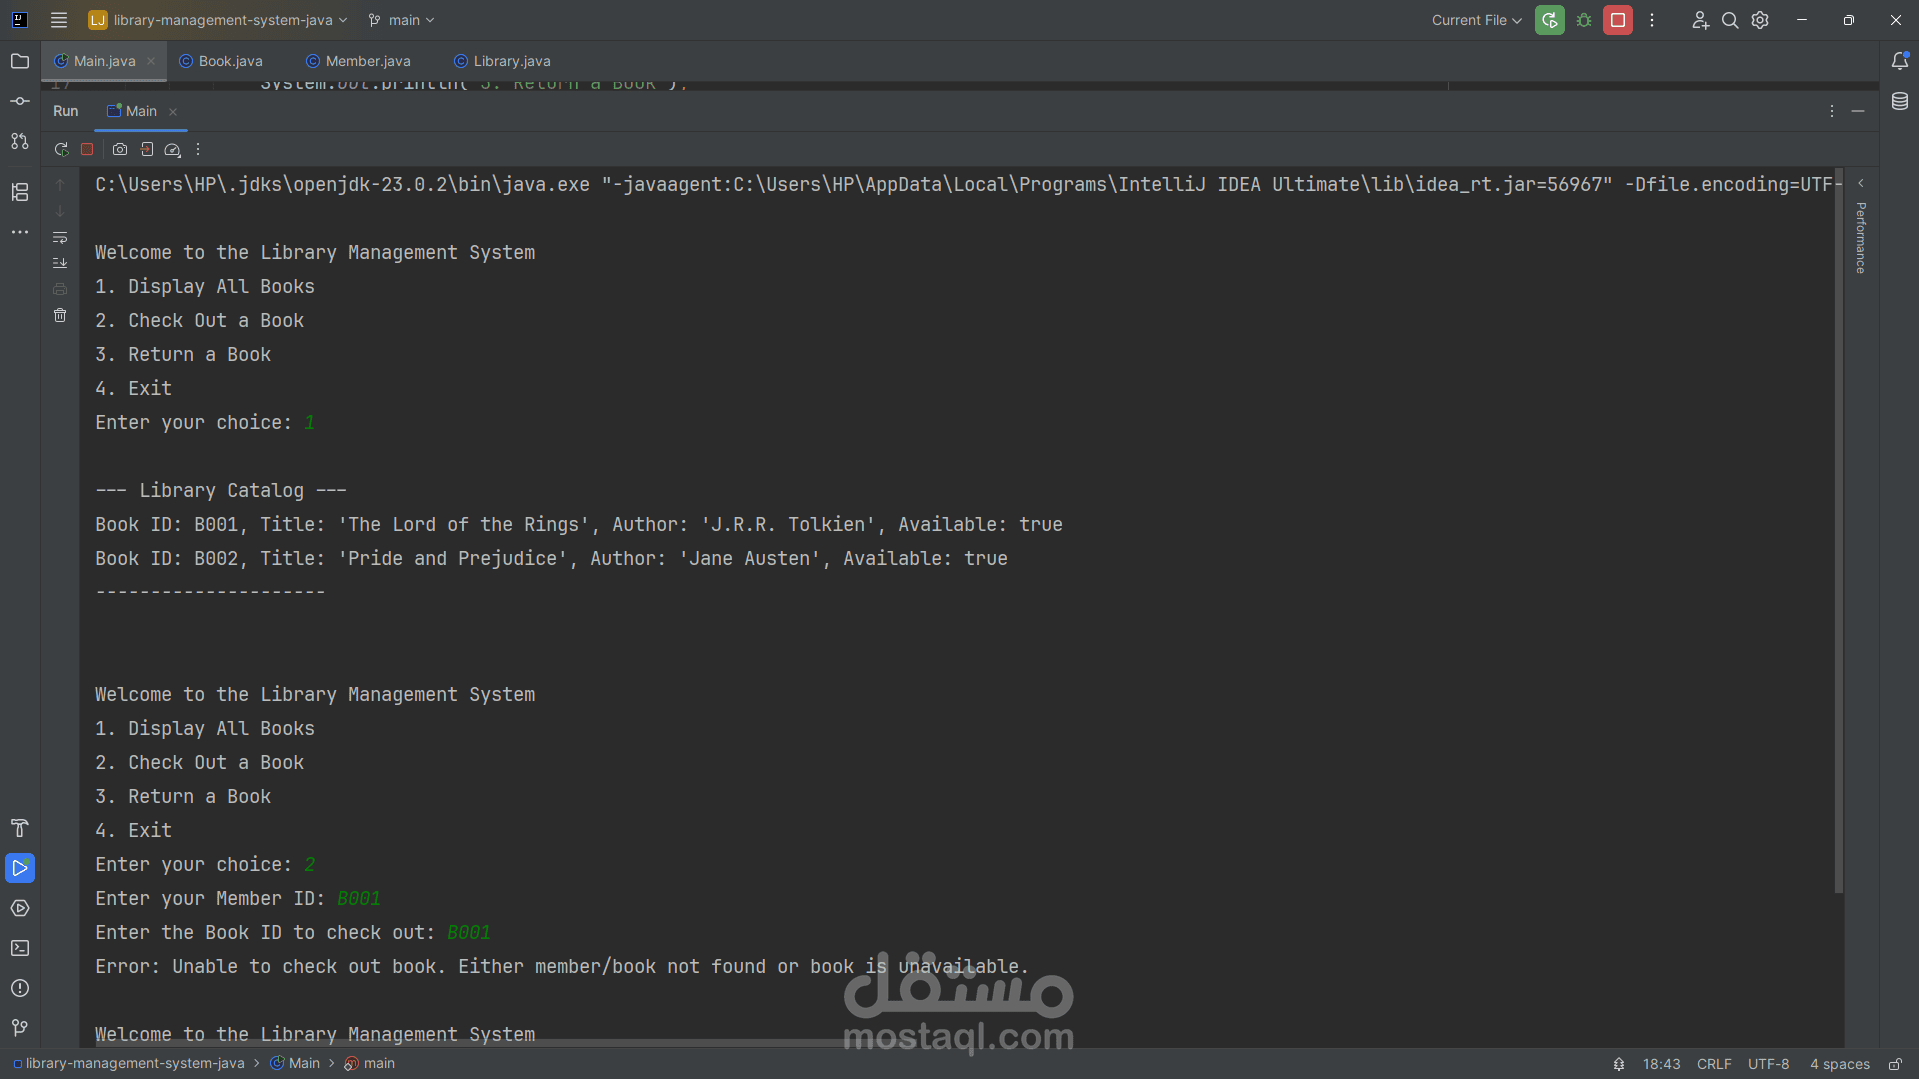1919x1079 pixels.
Task: Open the Terminal tool window
Action: [x=20, y=948]
